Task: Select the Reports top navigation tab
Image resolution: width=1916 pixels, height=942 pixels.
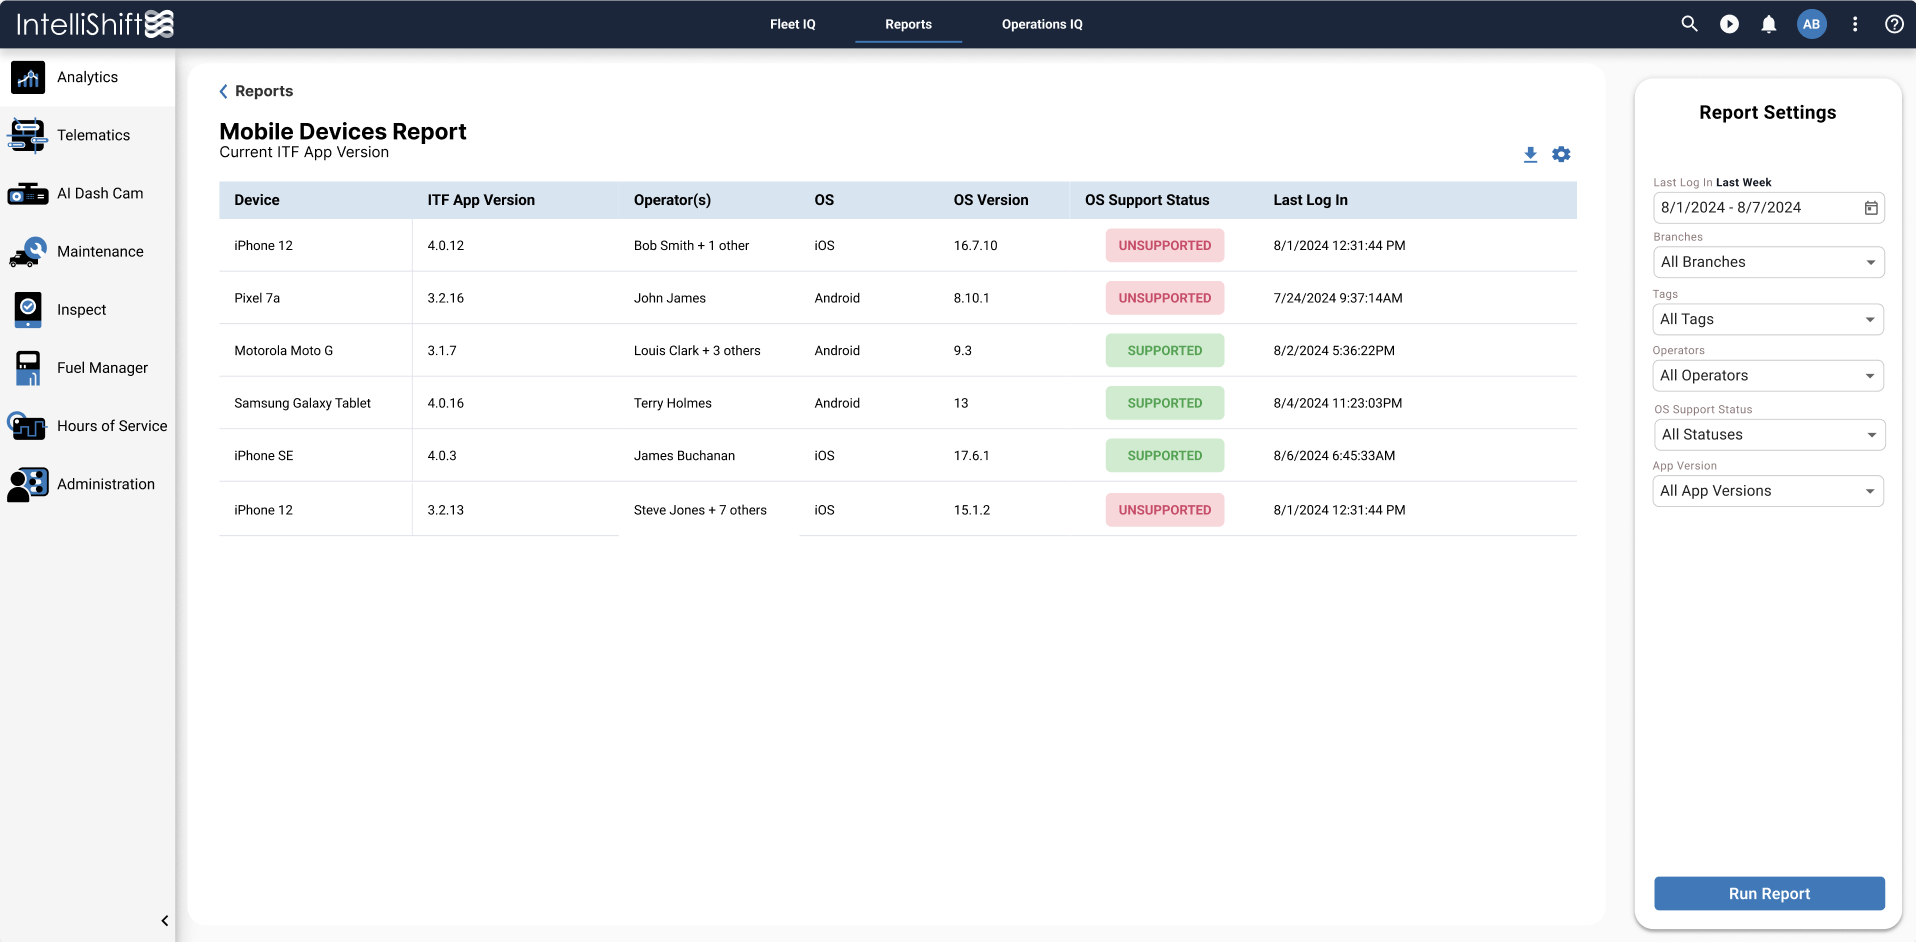Action: click(x=908, y=24)
